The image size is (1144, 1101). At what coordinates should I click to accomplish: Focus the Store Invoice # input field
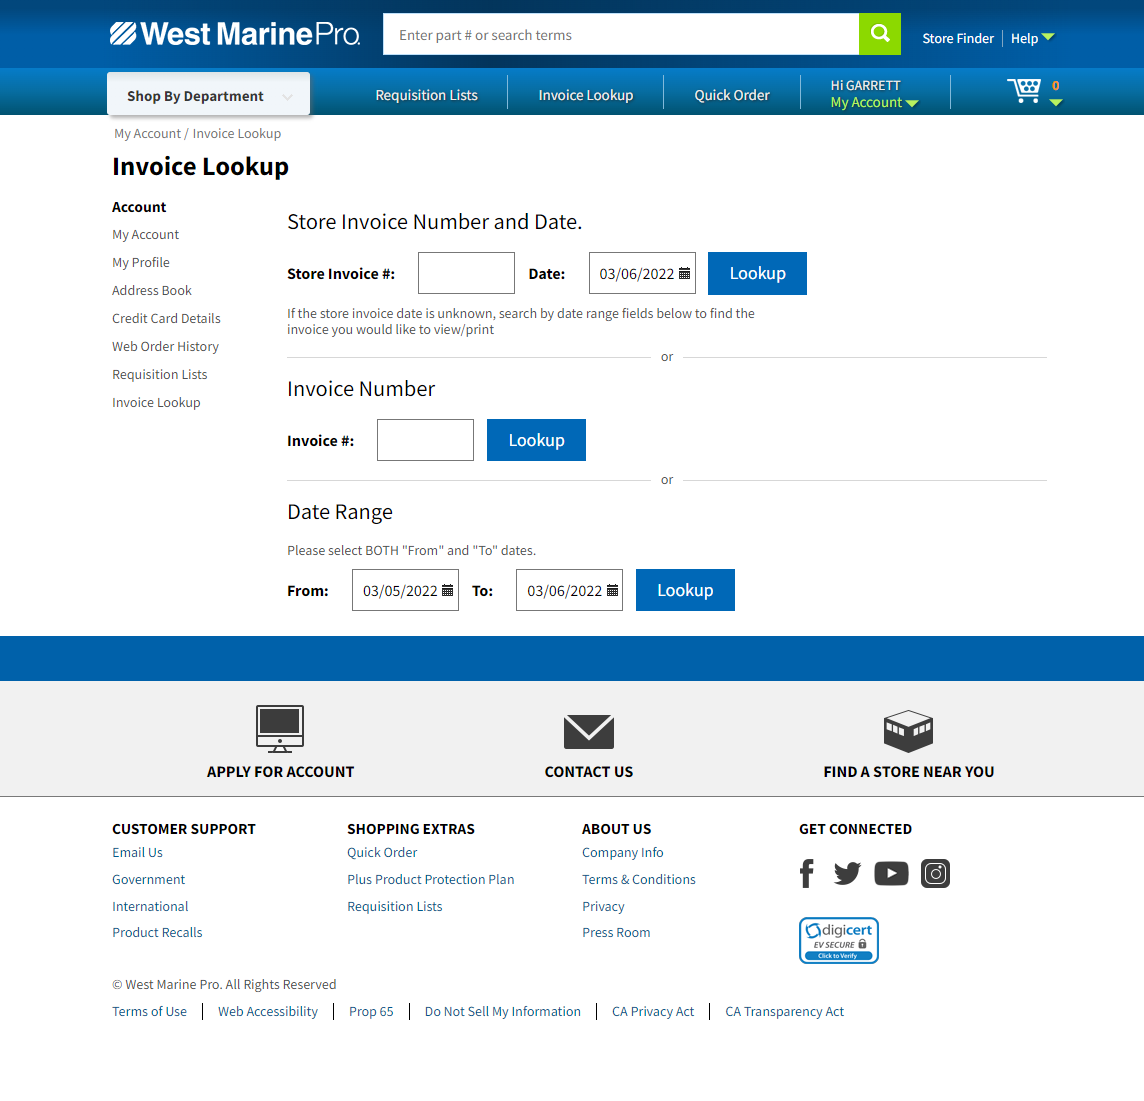pos(466,273)
